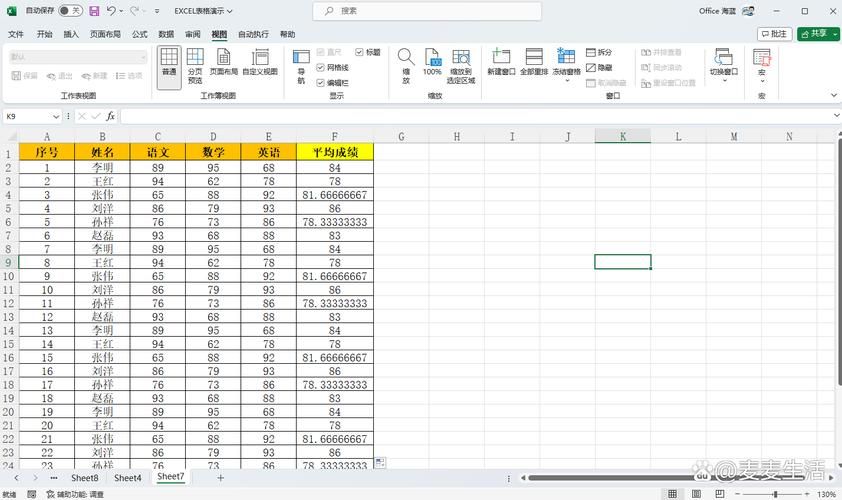Switch to the 数据 ribbon tab
The height and width of the screenshot is (500, 842).
click(x=166, y=34)
